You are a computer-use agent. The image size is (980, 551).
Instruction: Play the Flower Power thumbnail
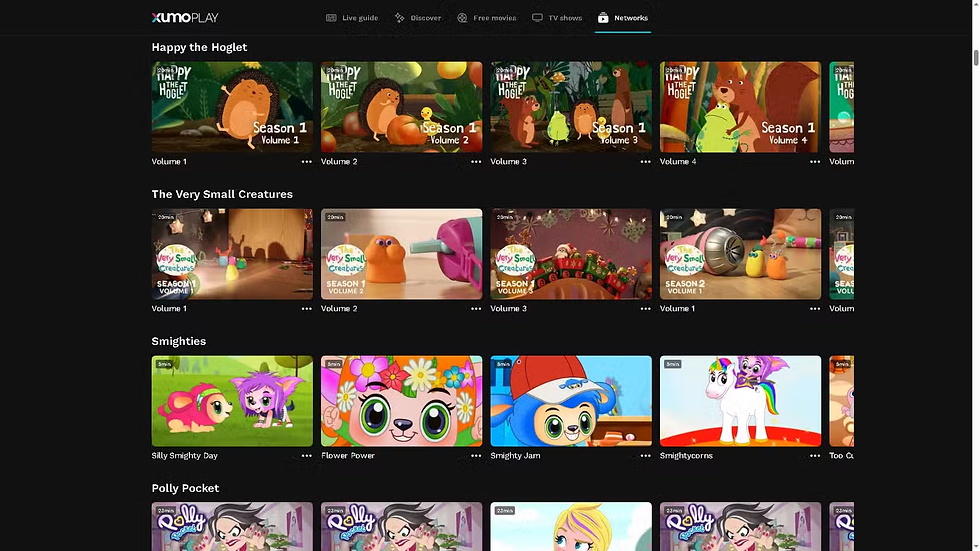coord(401,401)
